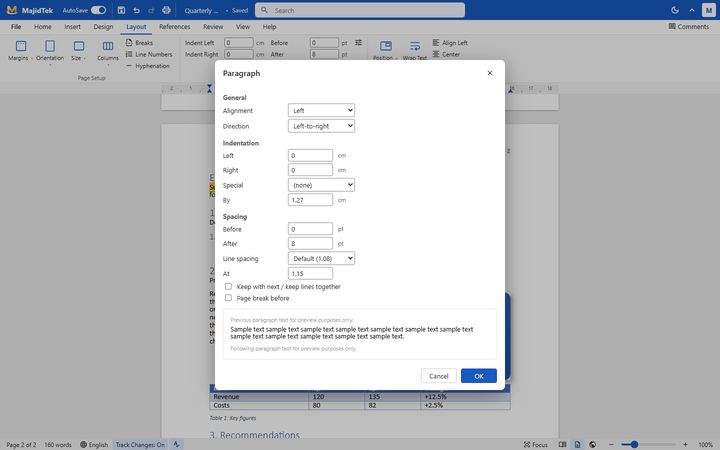
Task: Open the Position dropdown in ribbon
Action: tap(385, 51)
